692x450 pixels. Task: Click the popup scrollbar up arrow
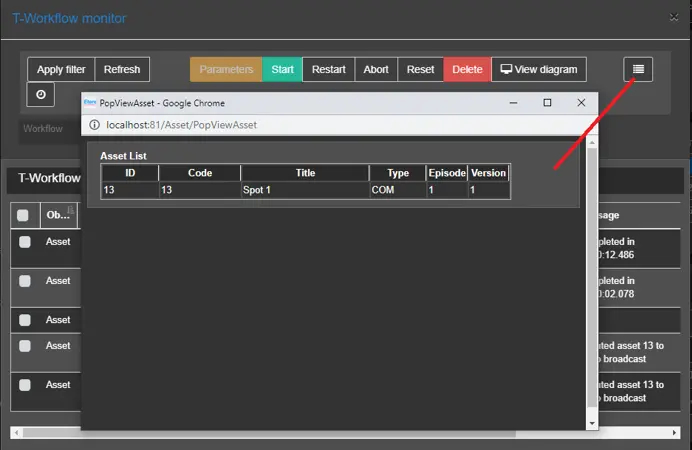[x=591, y=144]
